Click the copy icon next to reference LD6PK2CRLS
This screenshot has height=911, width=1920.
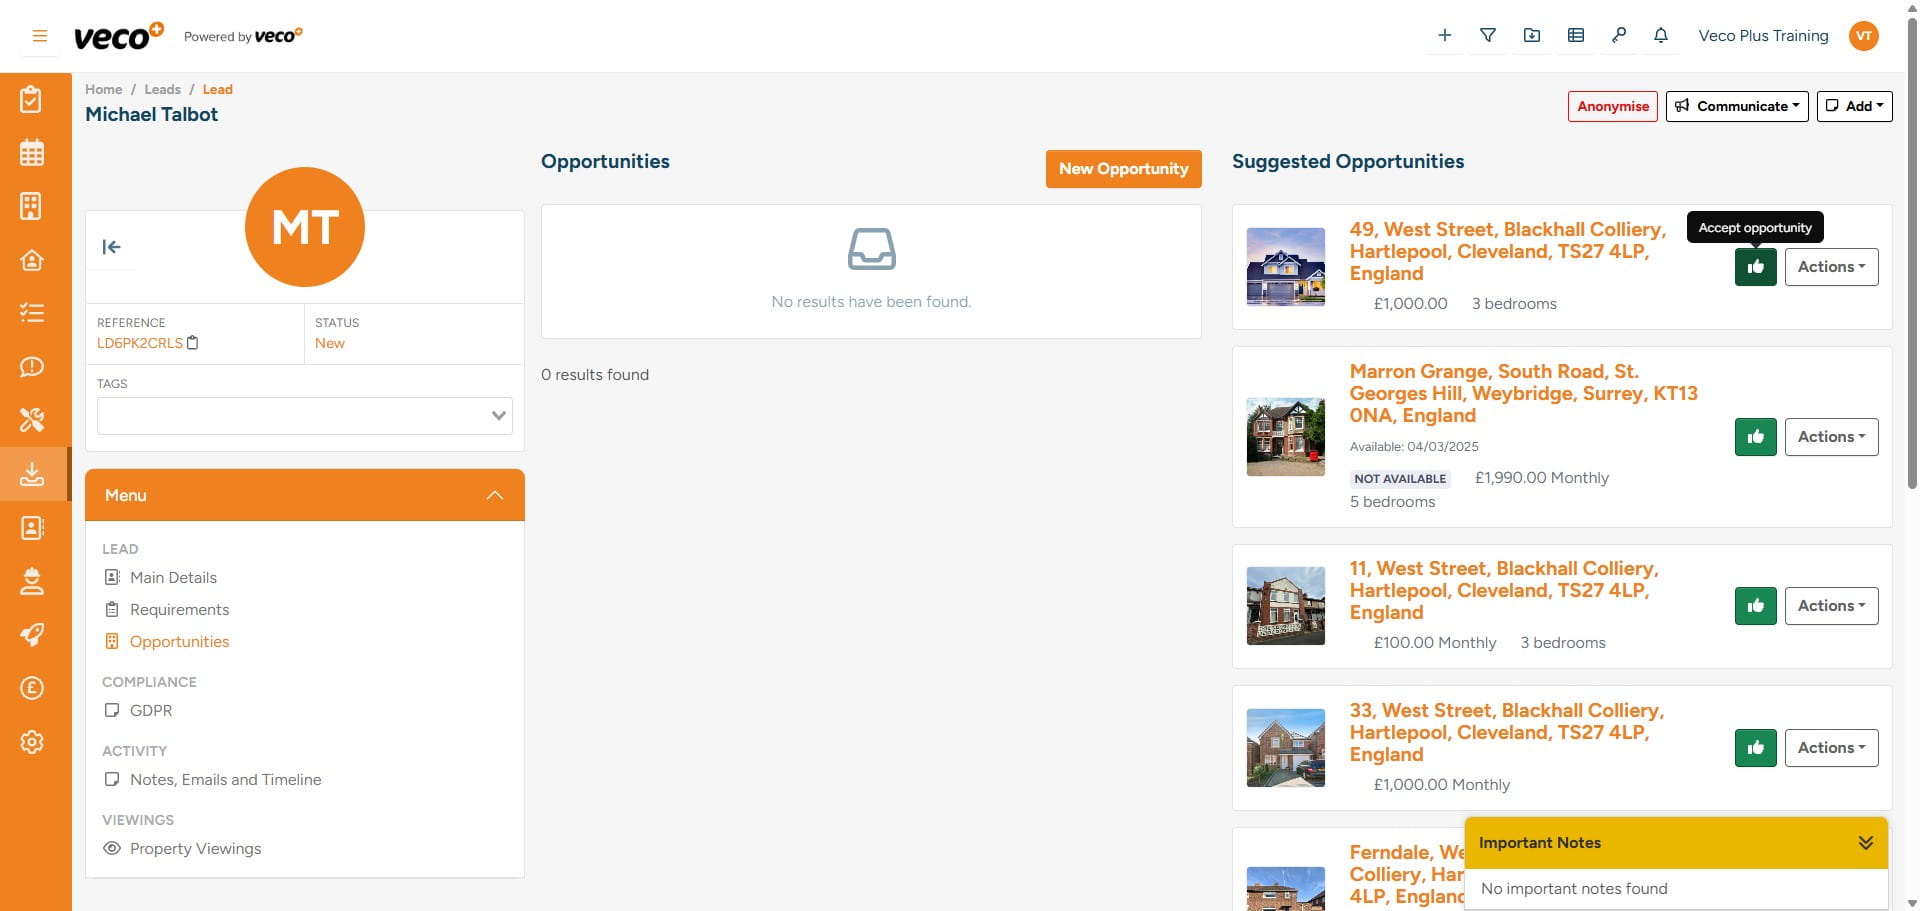click(x=193, y=342)
